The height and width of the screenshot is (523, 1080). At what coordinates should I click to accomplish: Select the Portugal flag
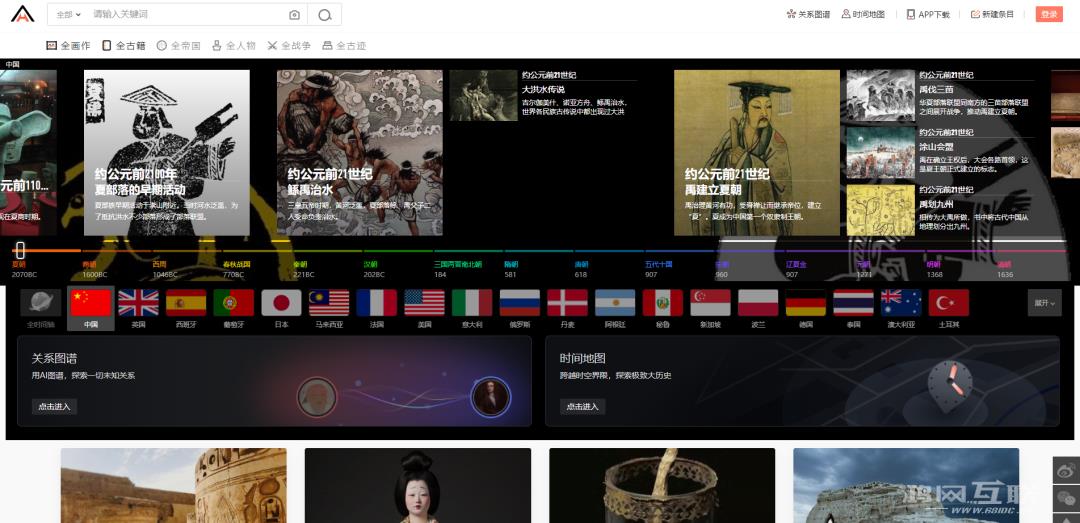(x=233, y=302)
